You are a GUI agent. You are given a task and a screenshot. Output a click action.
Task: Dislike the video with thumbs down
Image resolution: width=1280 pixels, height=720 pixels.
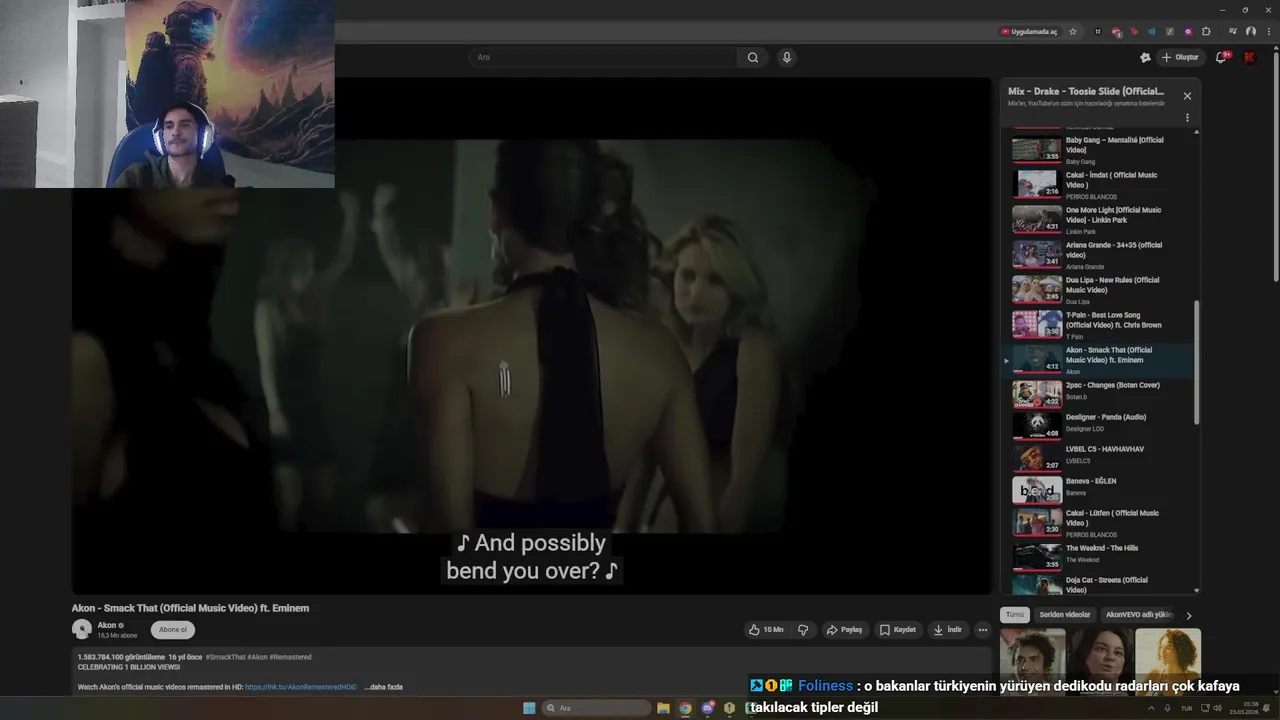803,630
